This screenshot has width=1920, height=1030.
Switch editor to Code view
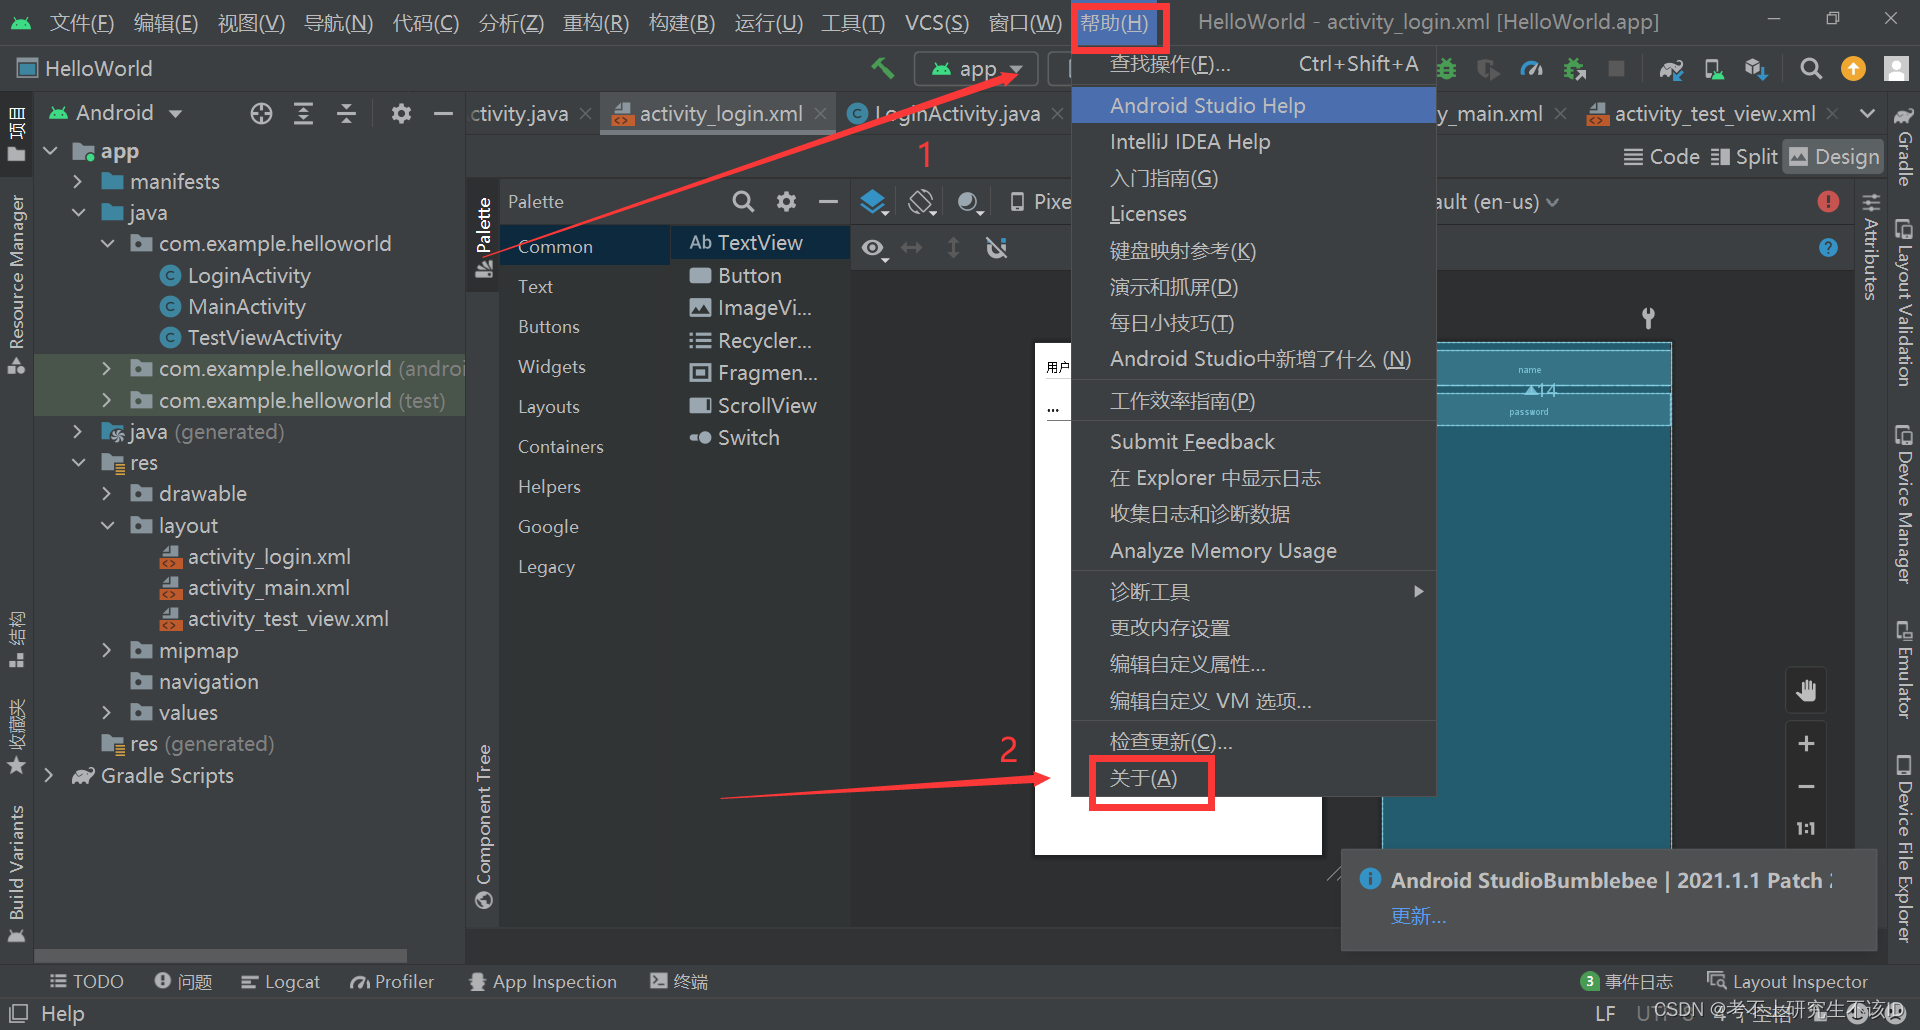pyautogui.click(x=1661, y=157)
